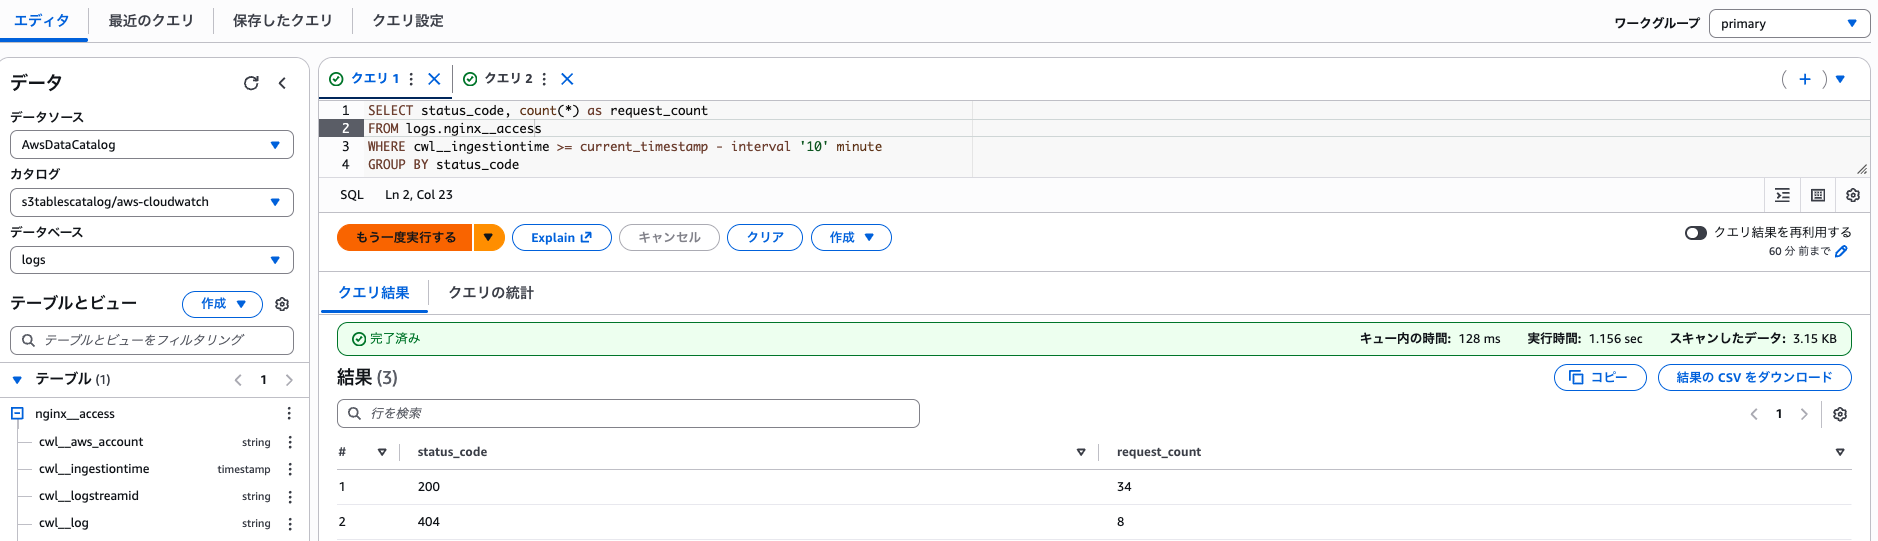Open クエリ 2 tab options menu
This screenshot has width=1878, height=541.
point(544,79)
